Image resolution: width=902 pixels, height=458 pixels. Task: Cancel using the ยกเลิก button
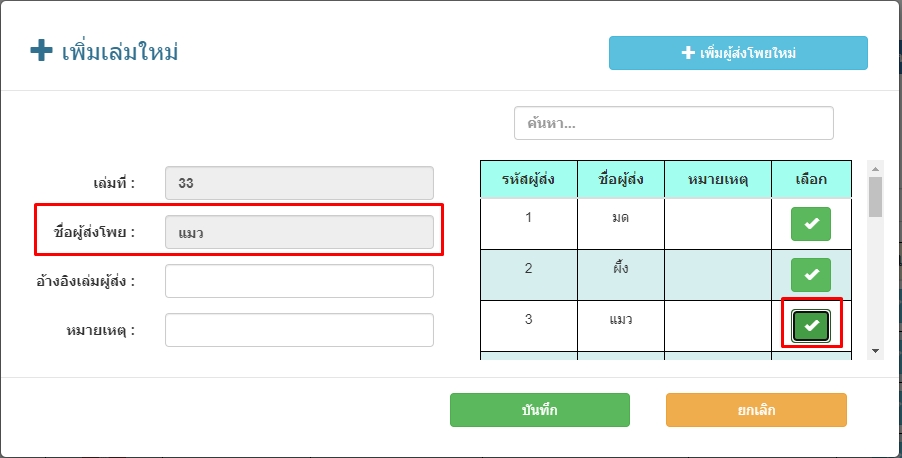pos(756,410)
